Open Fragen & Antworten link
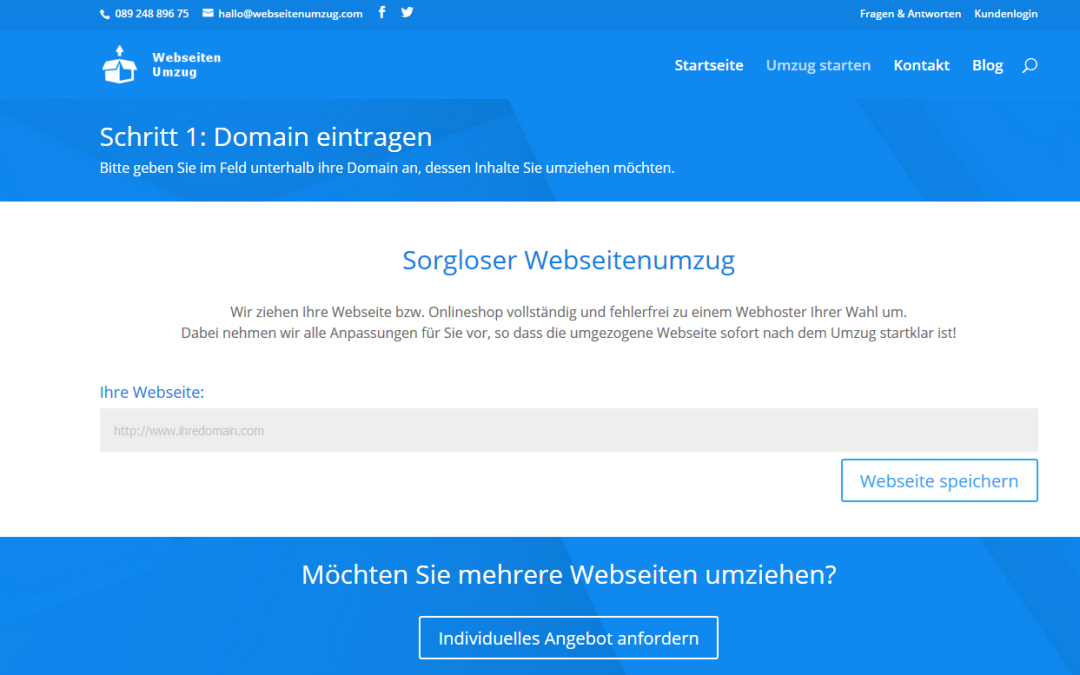 coord(910,14)
